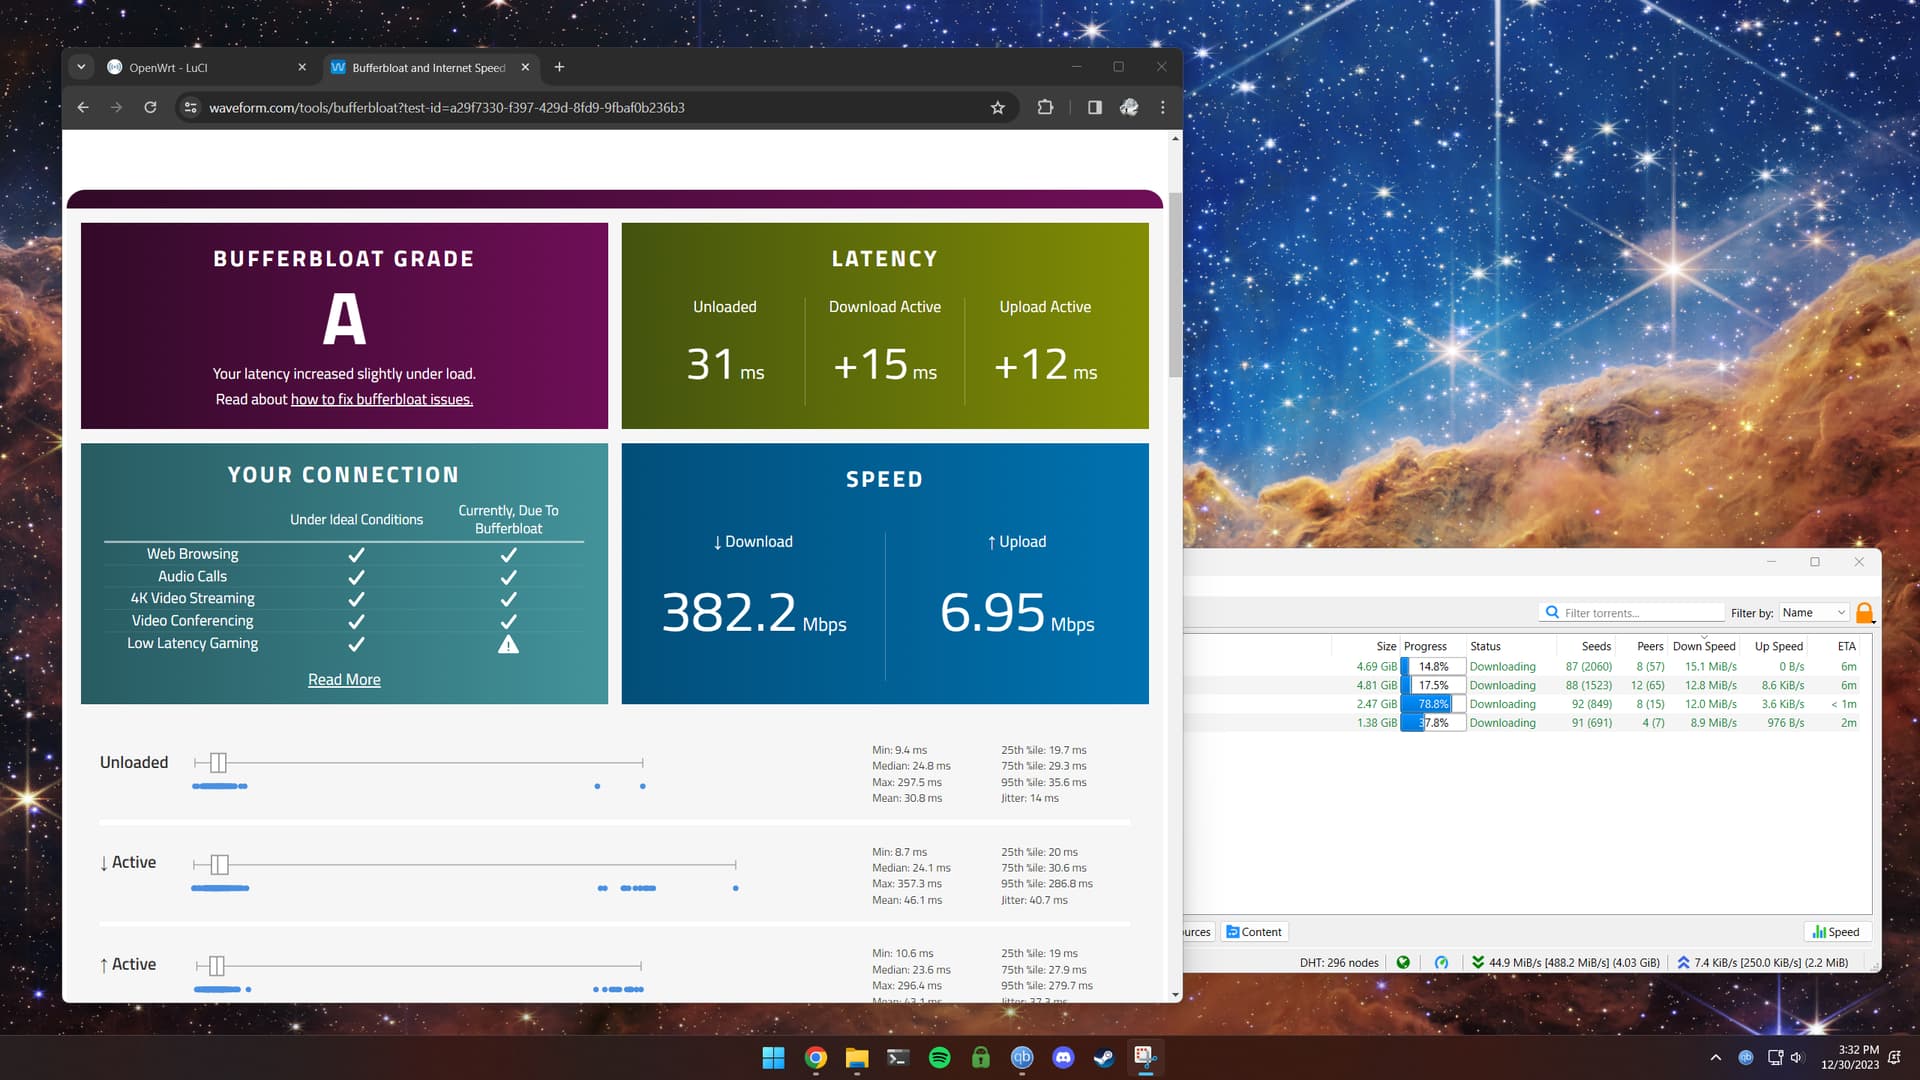Click the Unloaded latency box plot
Viewport: 1920px width, 1080px height.
coord(418,763)
